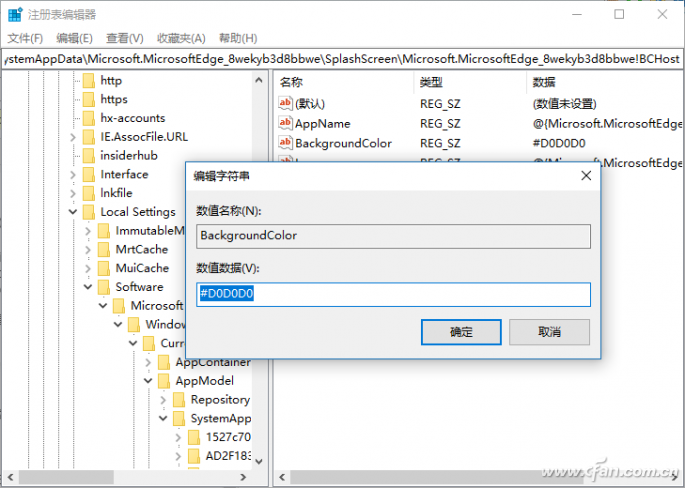This screenshot has height=488, width=685.
Task: Click the IE.AssocFile.URL folder icon
Action: [89, 137]
